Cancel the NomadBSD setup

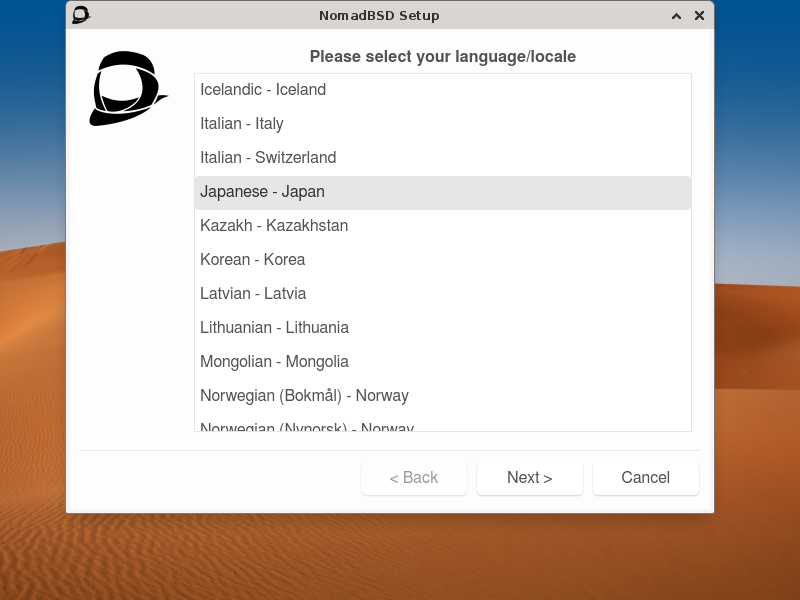(x=645, y=477)
